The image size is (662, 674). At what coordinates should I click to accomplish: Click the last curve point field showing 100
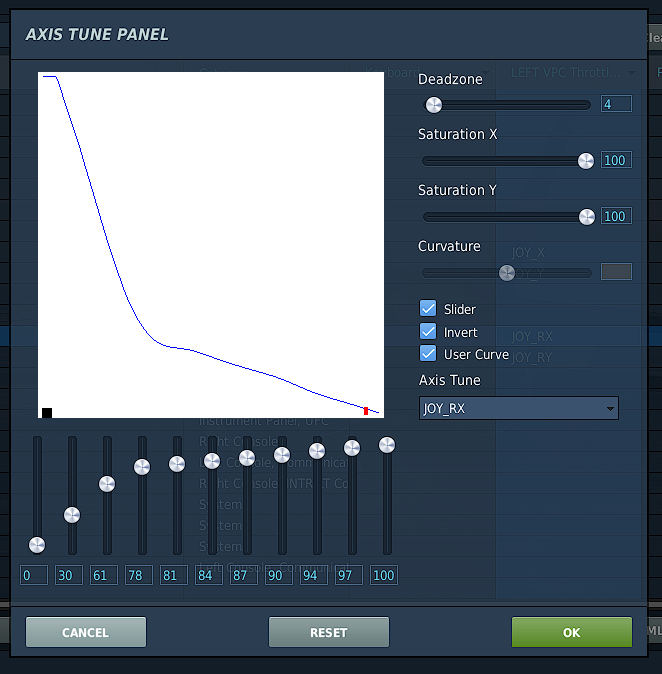(384, 575)
